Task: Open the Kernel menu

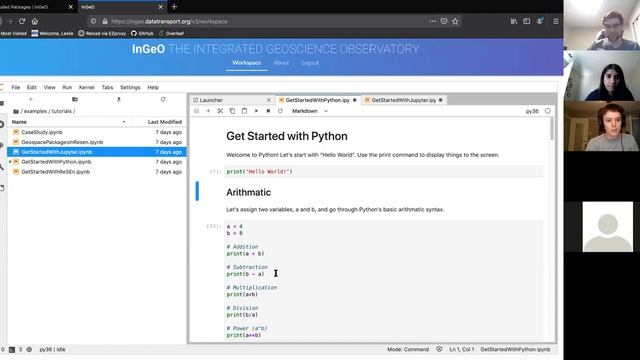Action: coord(87,87)
